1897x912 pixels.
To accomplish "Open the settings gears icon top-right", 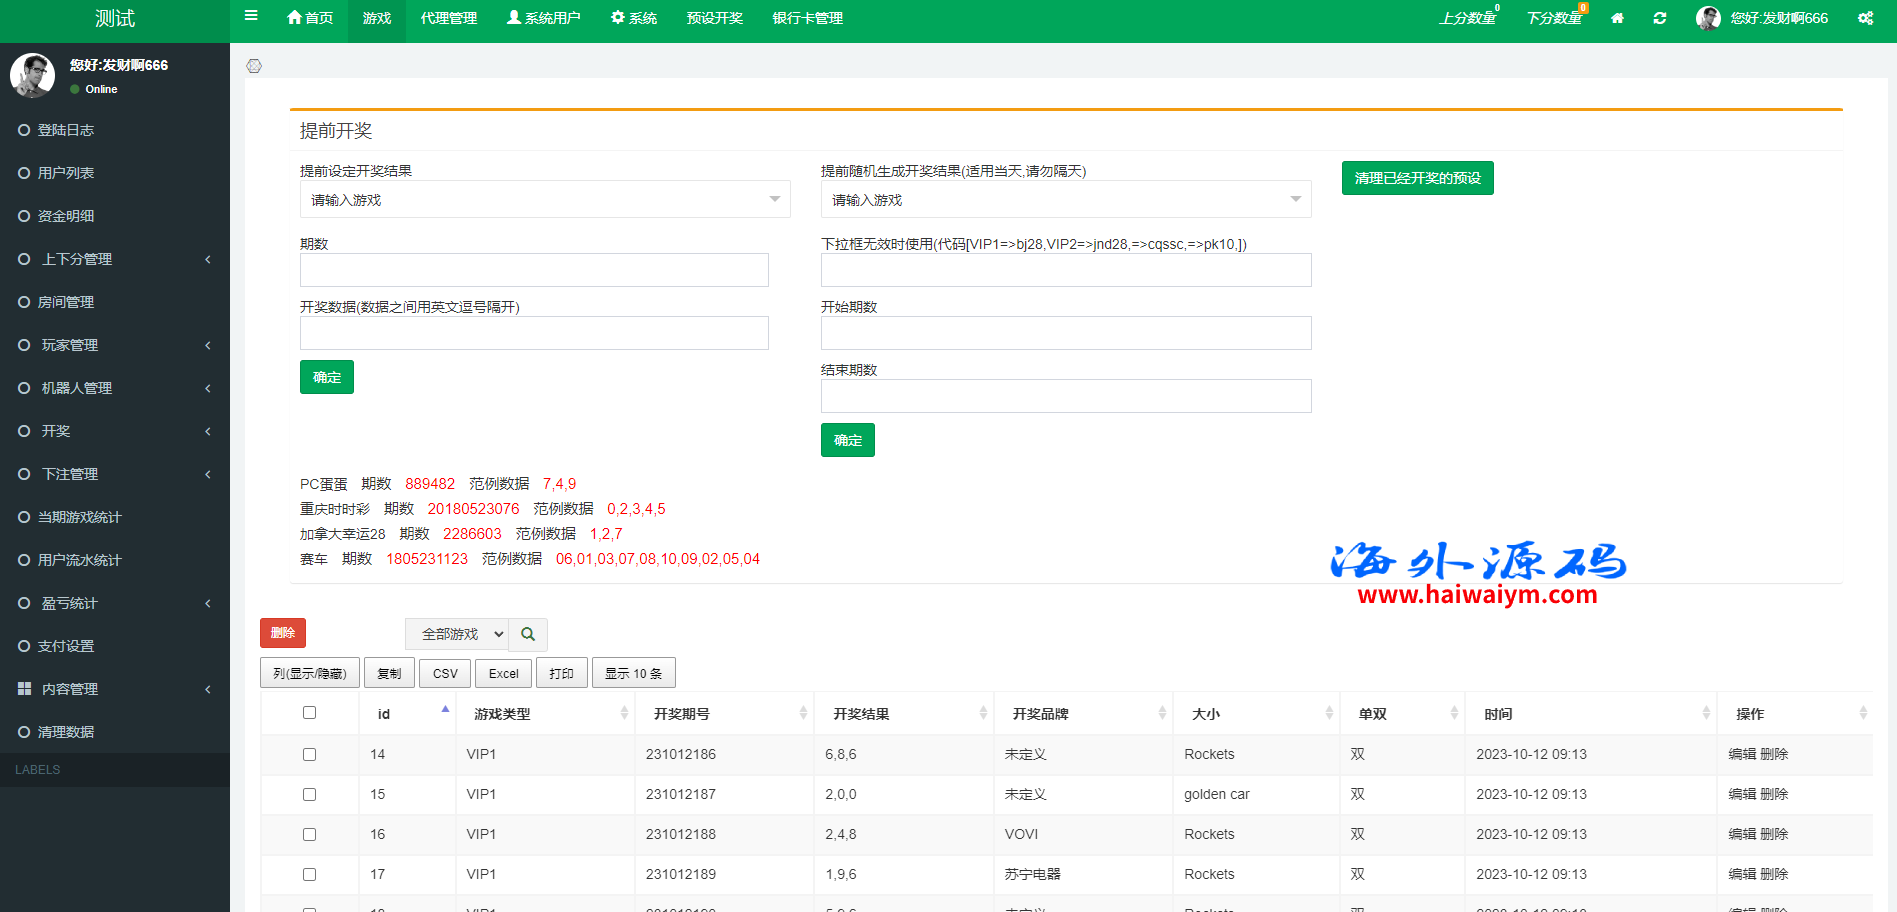I will point(1865,18).
